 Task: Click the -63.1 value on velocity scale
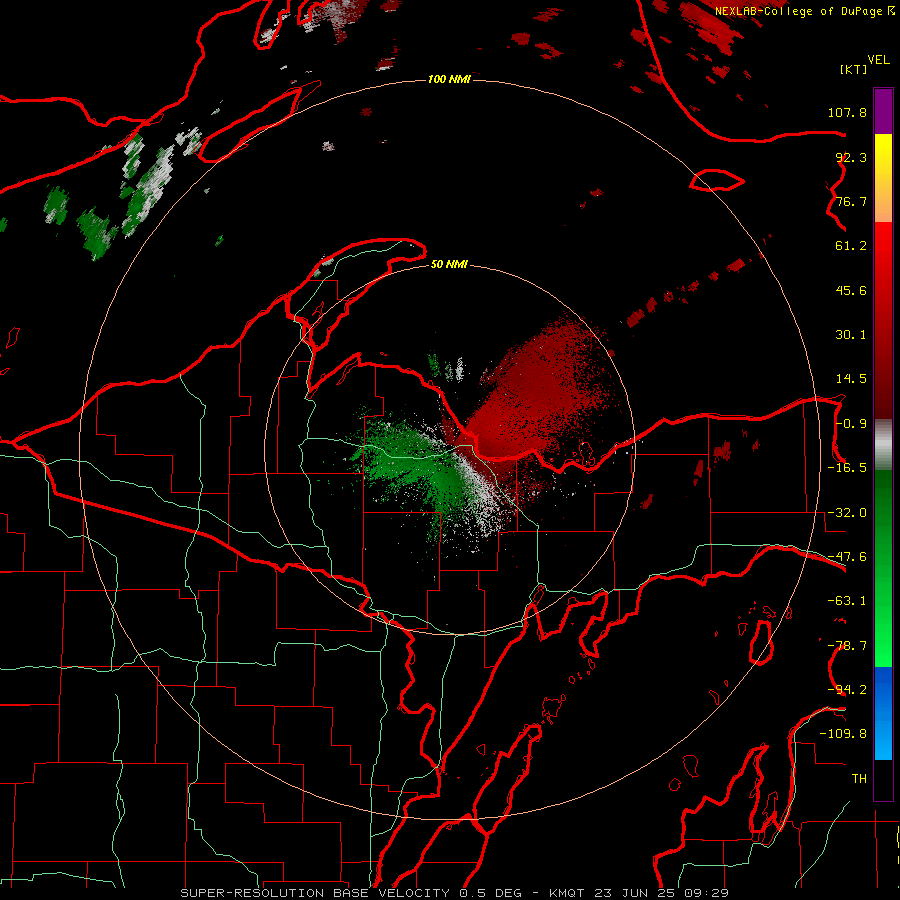point(847,601)
